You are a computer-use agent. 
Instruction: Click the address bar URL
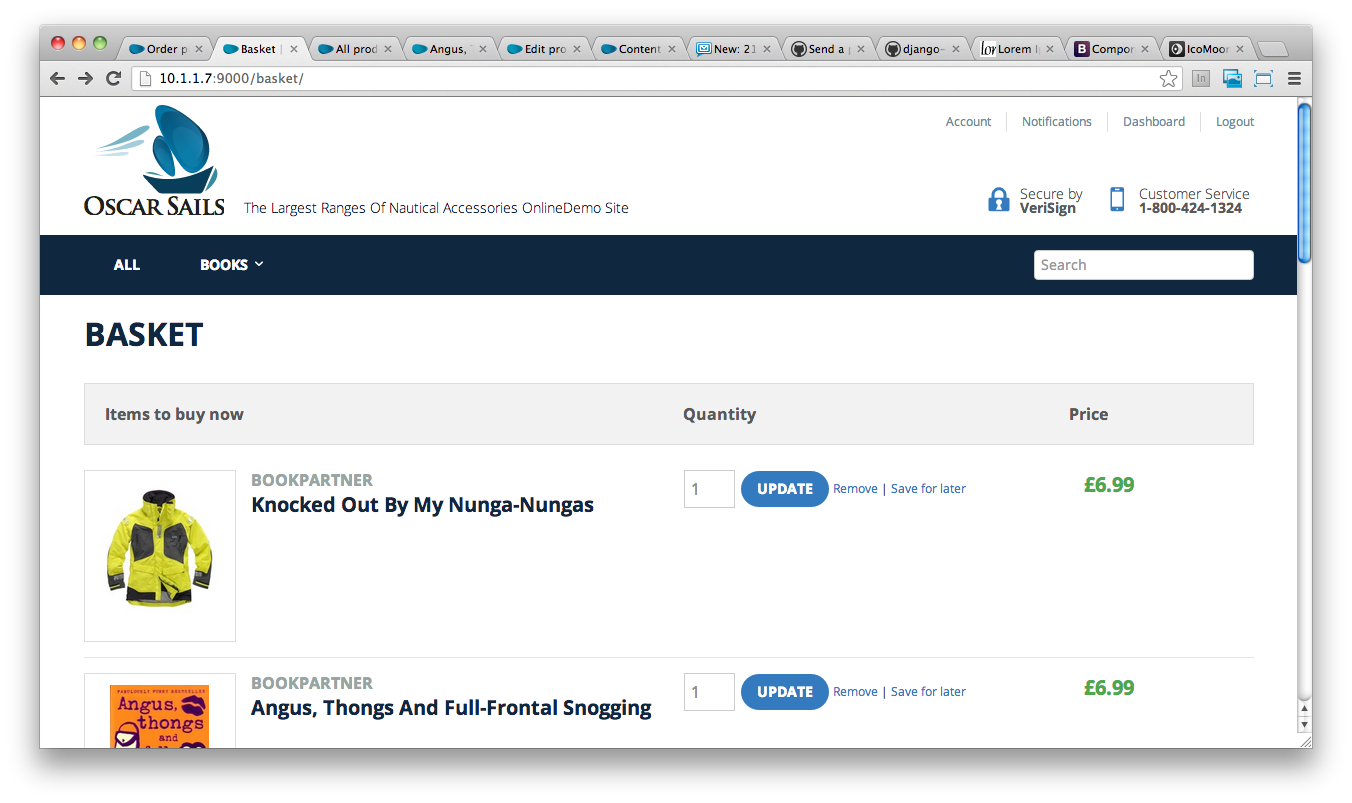pos(231,78)
